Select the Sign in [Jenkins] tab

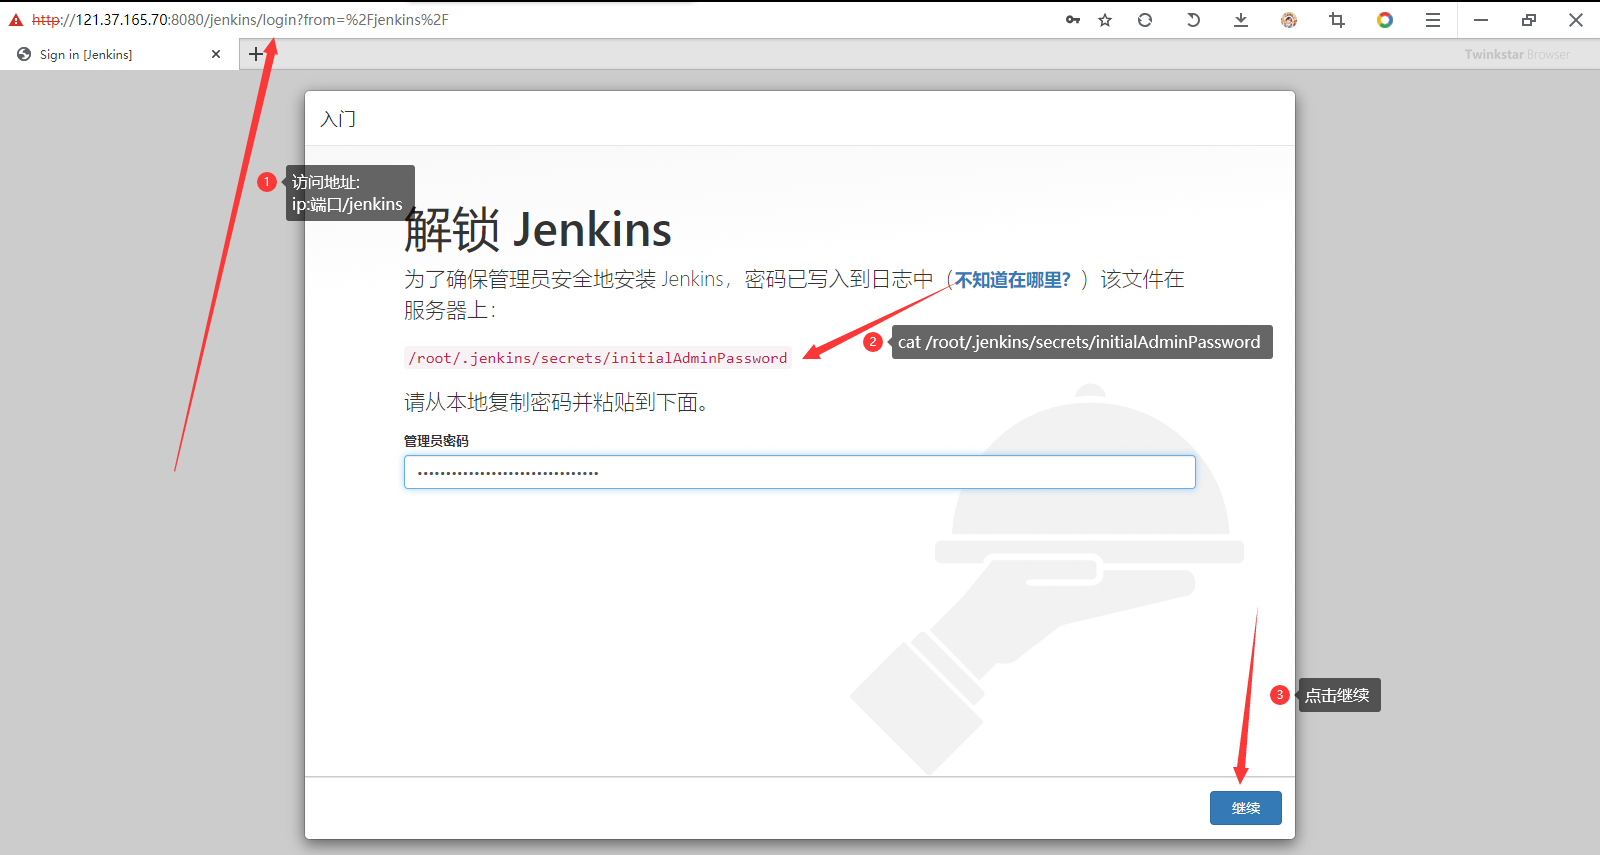point(119,54)
